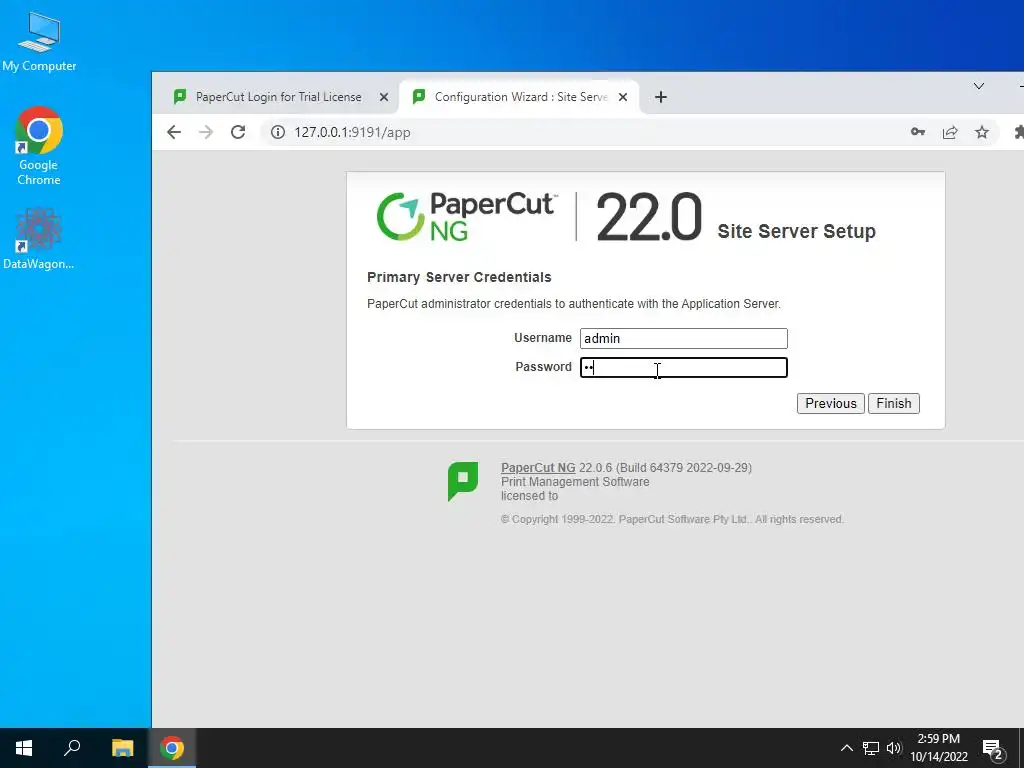Open saved passwords key icon
The width and height of the screenshot is (1024, 768).
coord(918,133)
